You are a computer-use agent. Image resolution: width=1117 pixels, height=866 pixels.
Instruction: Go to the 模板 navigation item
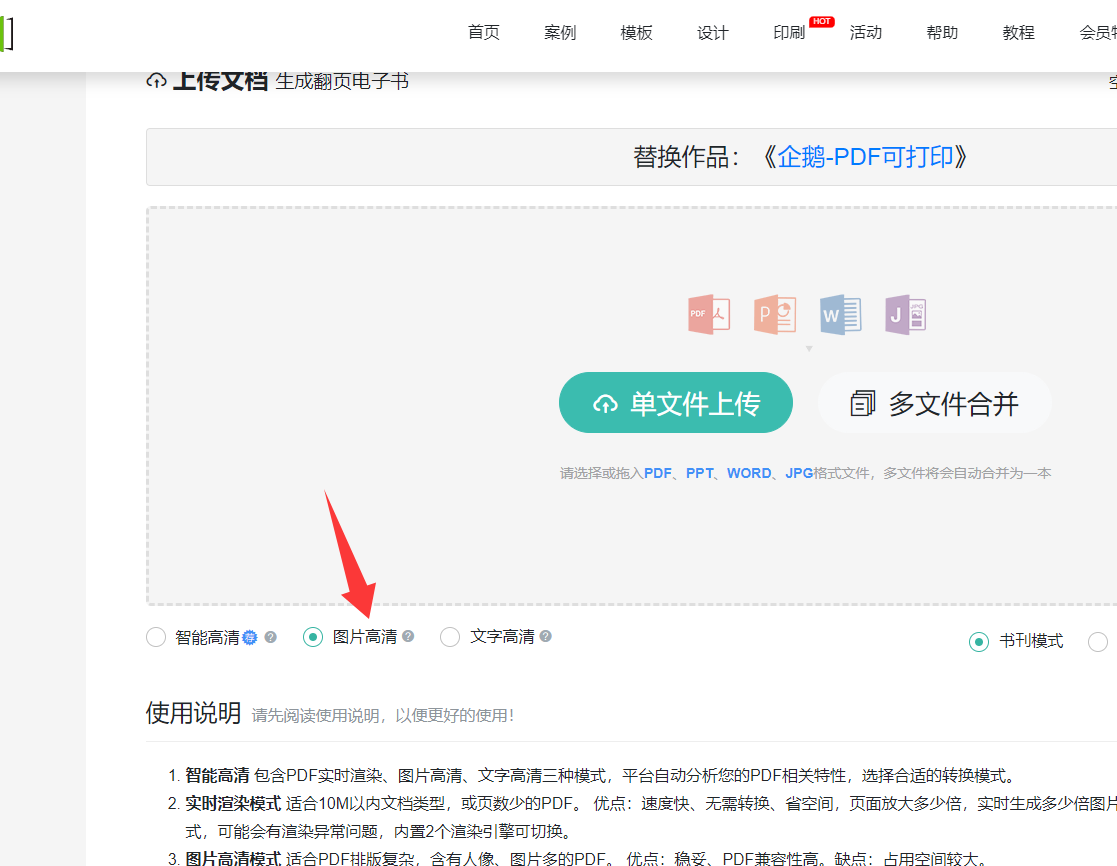(637, 33)
